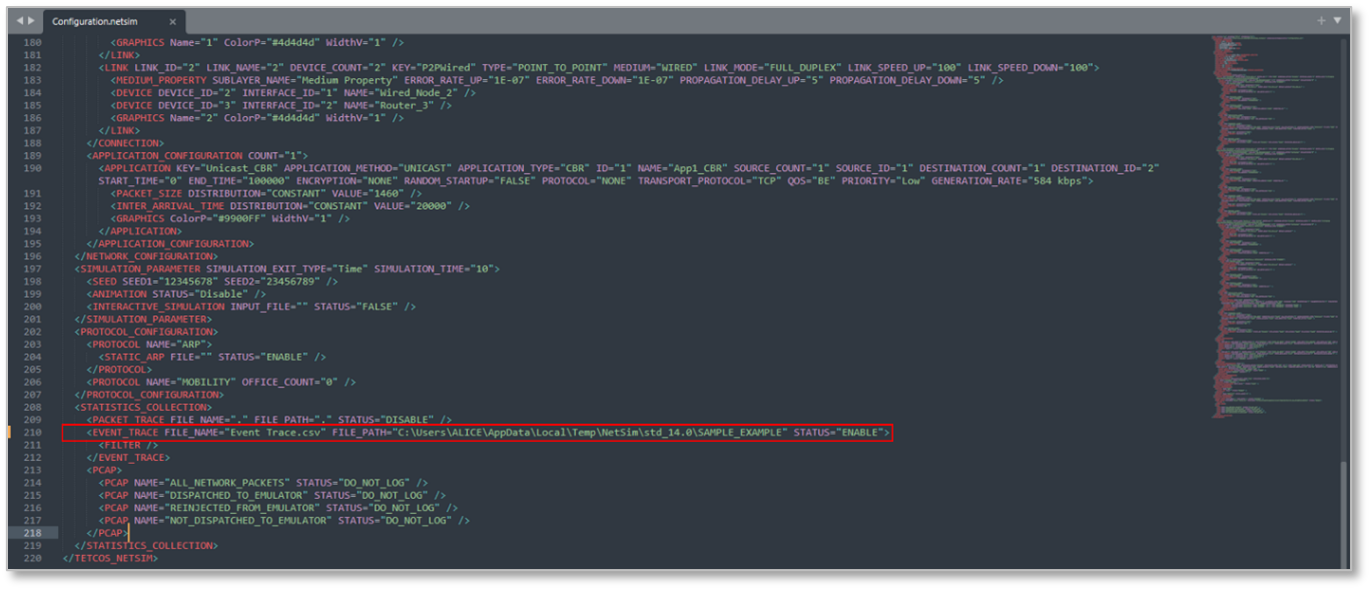Click line number 218 in the gutter
Image resolution: width=1371 pixels, height=590 pixels.
tap(31, 533)
